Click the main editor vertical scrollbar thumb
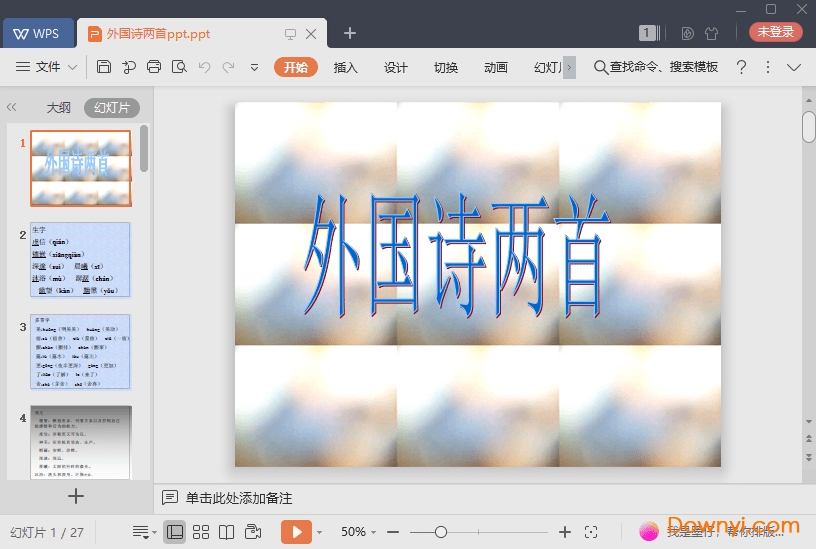 (x=808, y=126)
